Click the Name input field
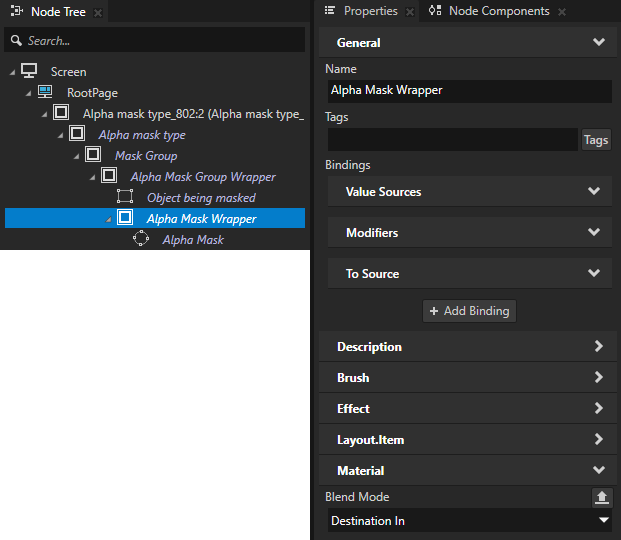This screenshot has height=540, width=621. tap(468, 90)
